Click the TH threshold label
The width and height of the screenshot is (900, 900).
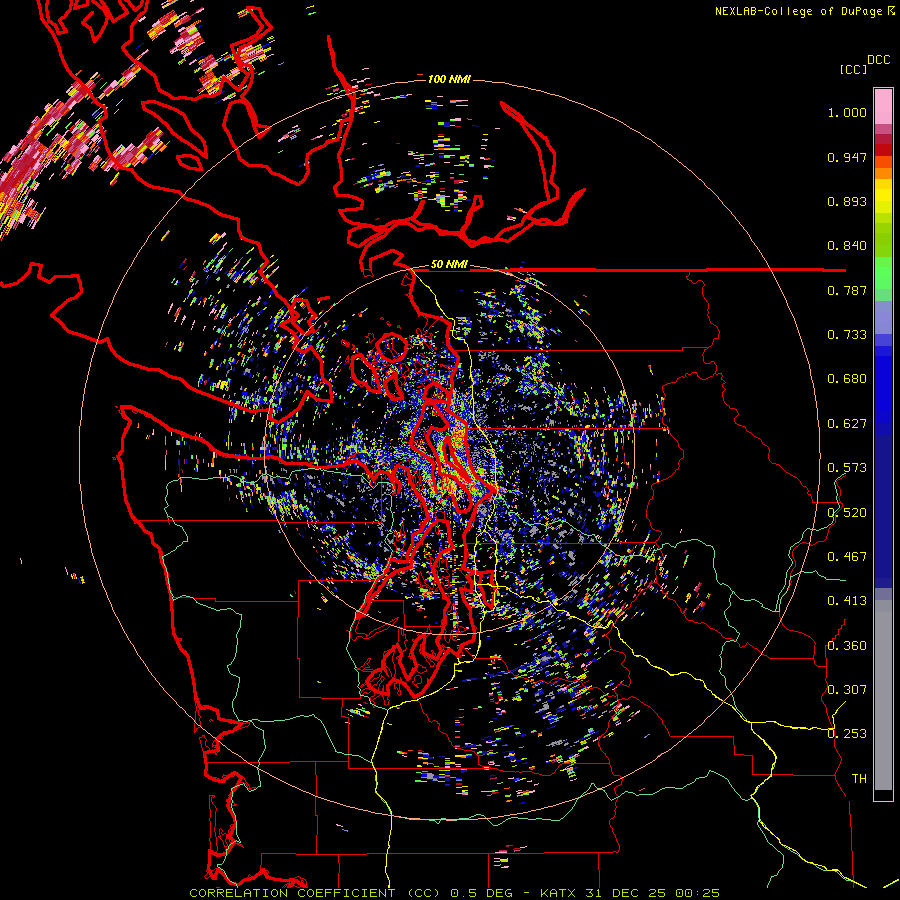(x=859, y=779)
